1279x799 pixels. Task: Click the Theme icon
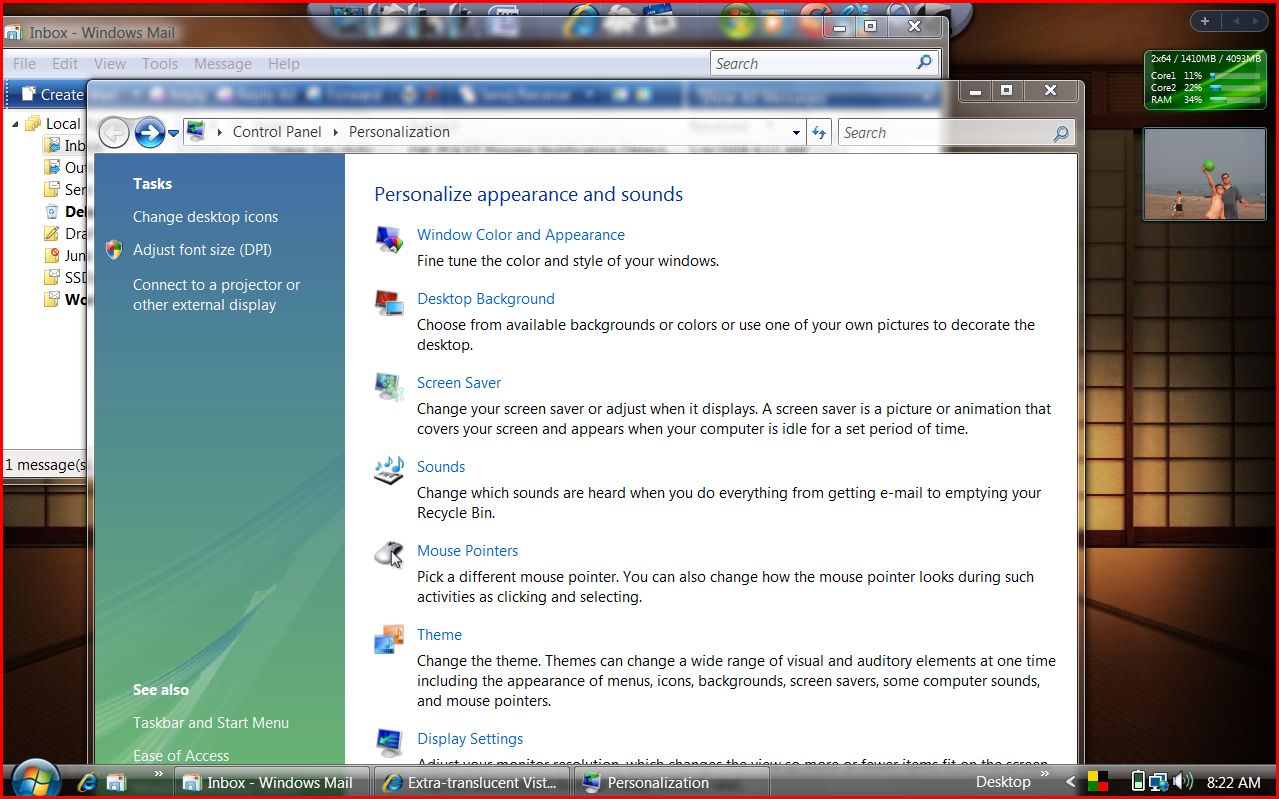click(x=389, y=639)
